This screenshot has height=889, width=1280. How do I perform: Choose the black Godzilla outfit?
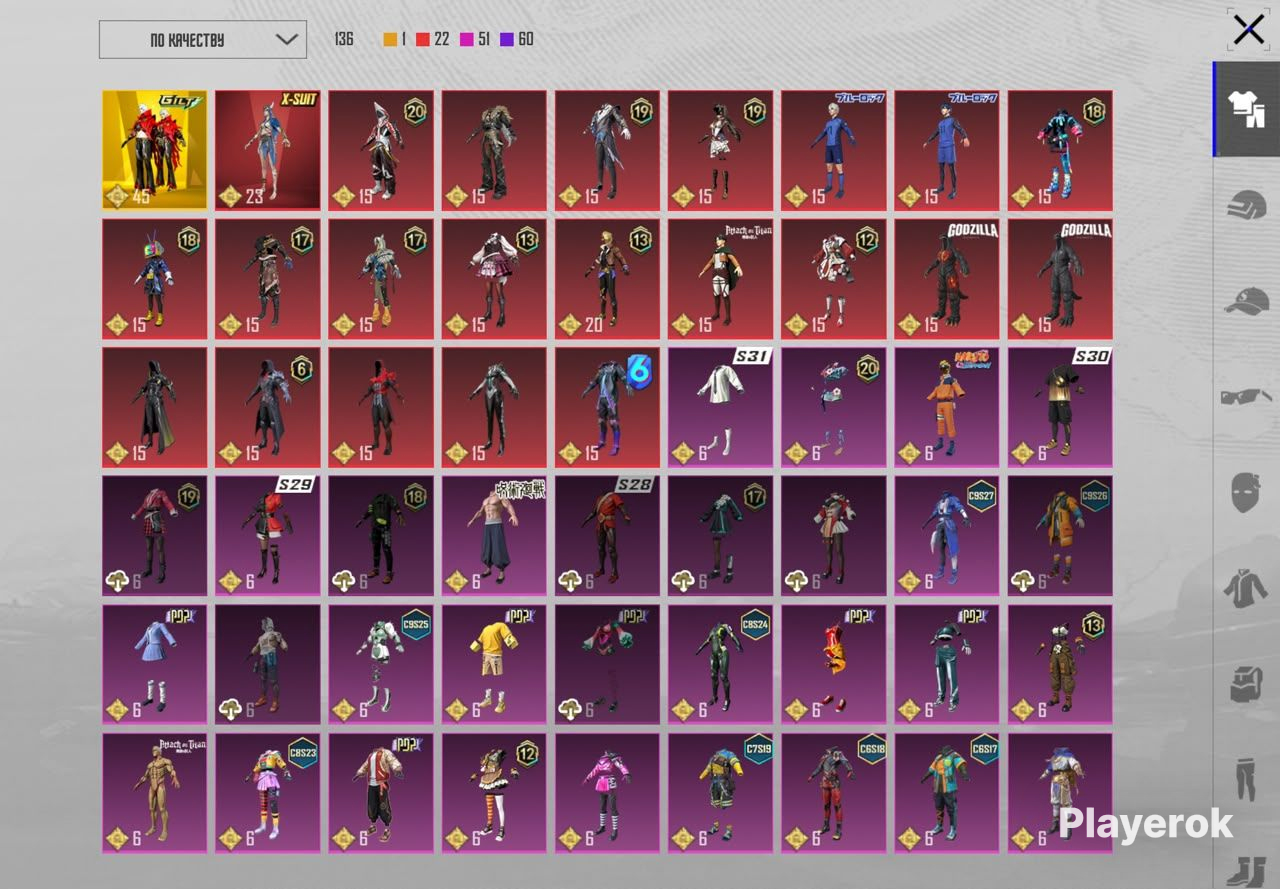pyautogui.click(x=1060, y=279)
